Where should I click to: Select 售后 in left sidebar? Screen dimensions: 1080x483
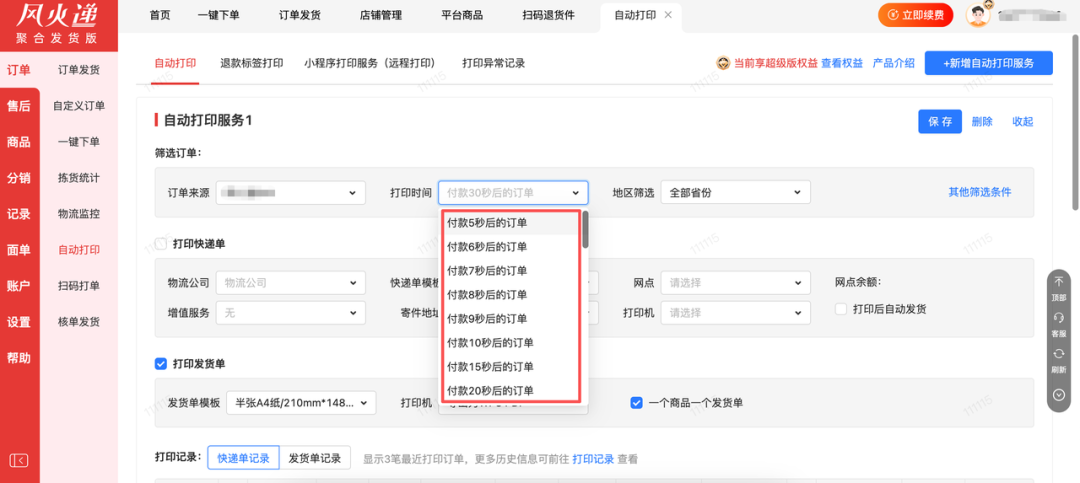19,106
